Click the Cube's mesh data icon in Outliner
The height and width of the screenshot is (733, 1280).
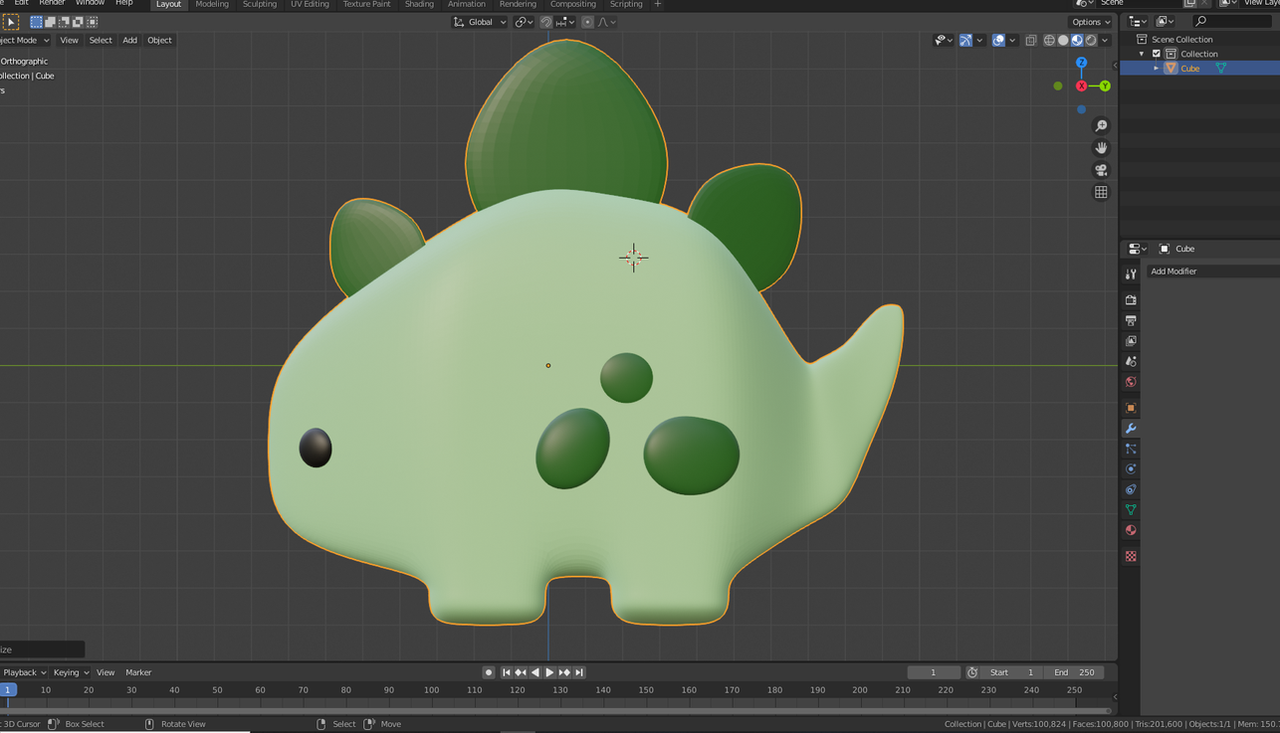[x=1221, y=68]
